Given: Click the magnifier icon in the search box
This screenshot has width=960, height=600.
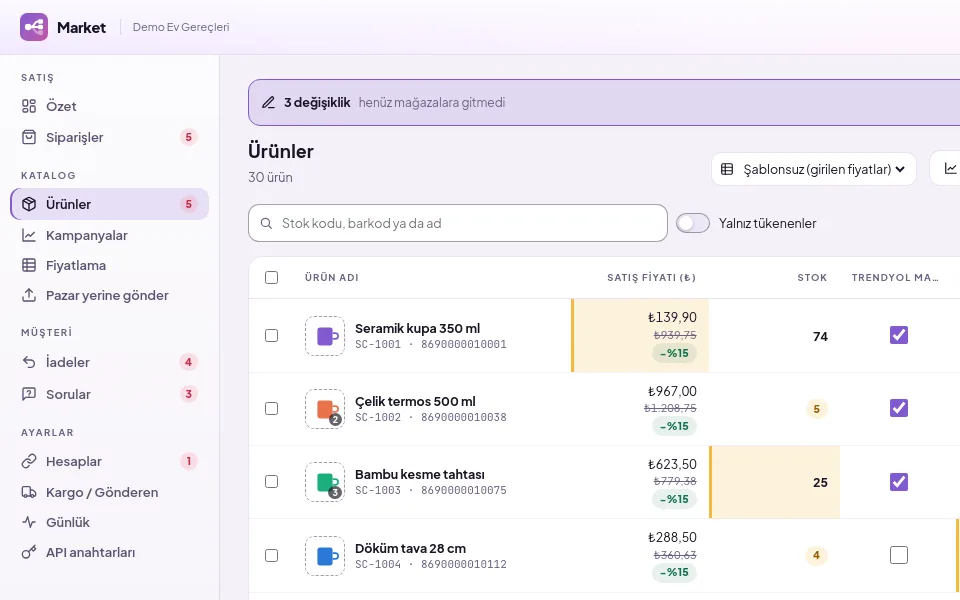Looking at the screenshot, I should tap(266, 223).
